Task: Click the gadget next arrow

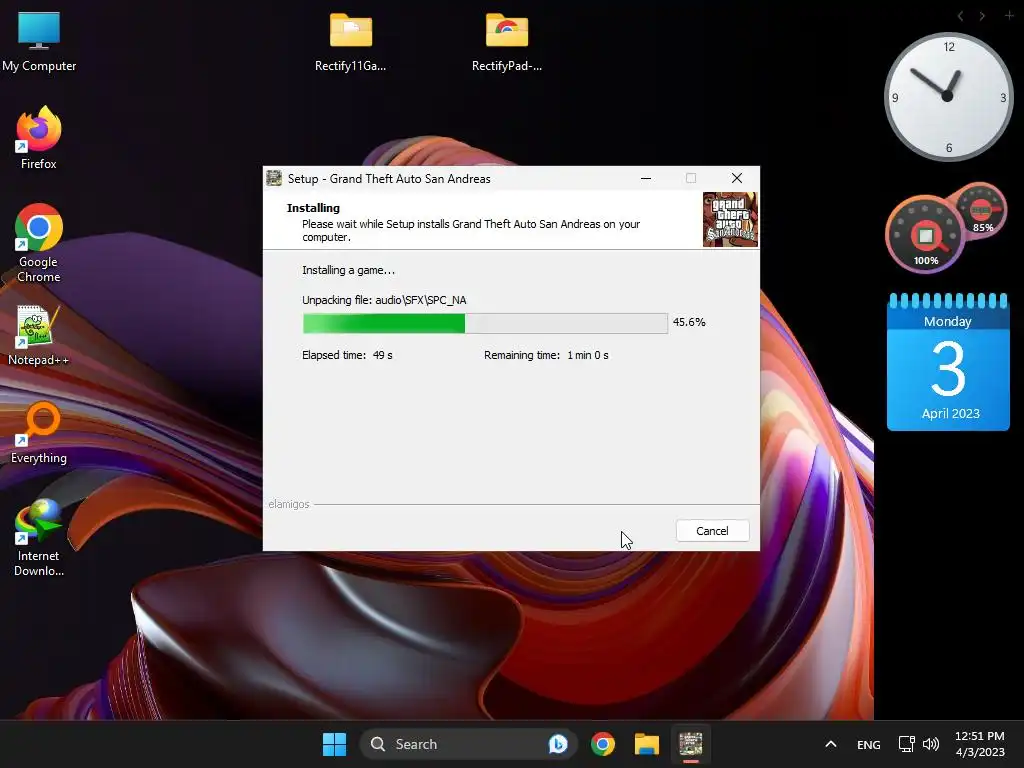Action: pos(982,16)
